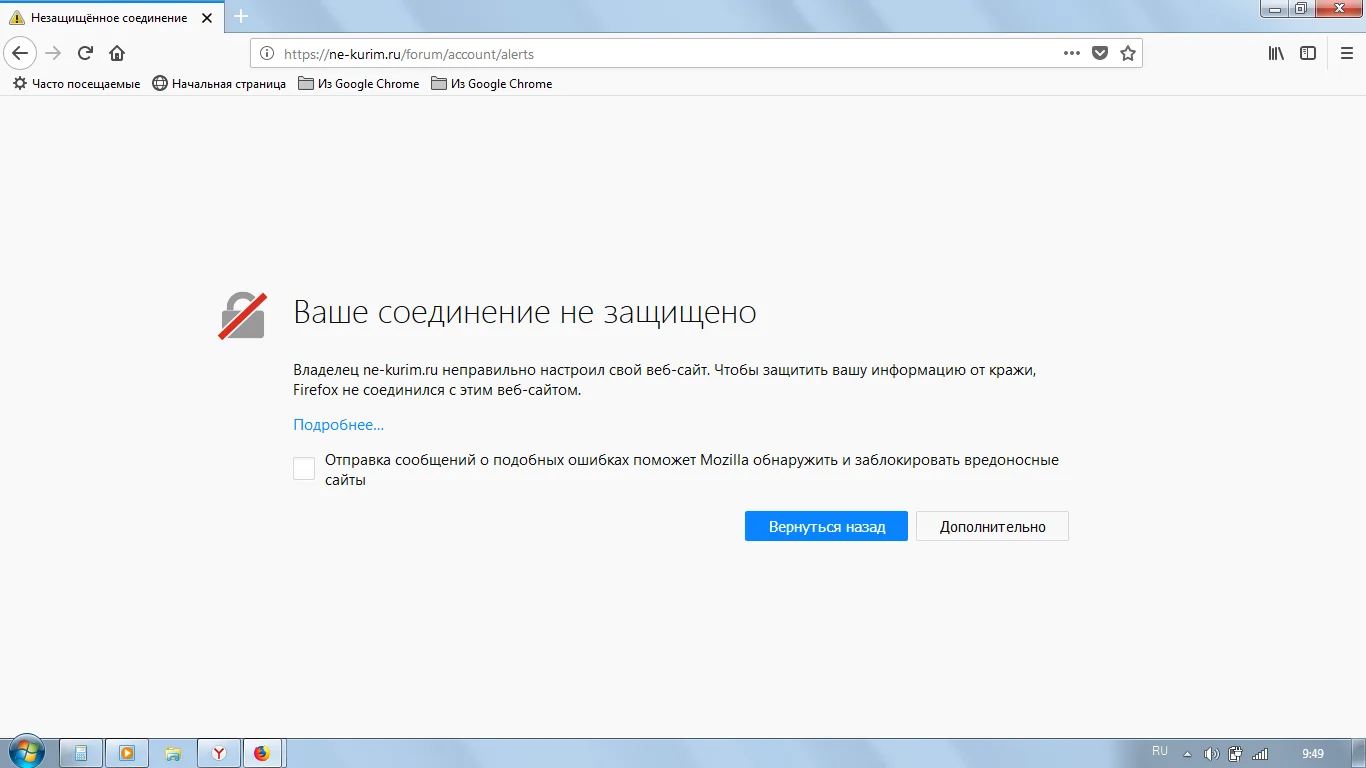Image resolution: width=1366 pixels, height=768 pixels.
Task: Bookmark the page using the star icon
Action: tap(1128, 53)
